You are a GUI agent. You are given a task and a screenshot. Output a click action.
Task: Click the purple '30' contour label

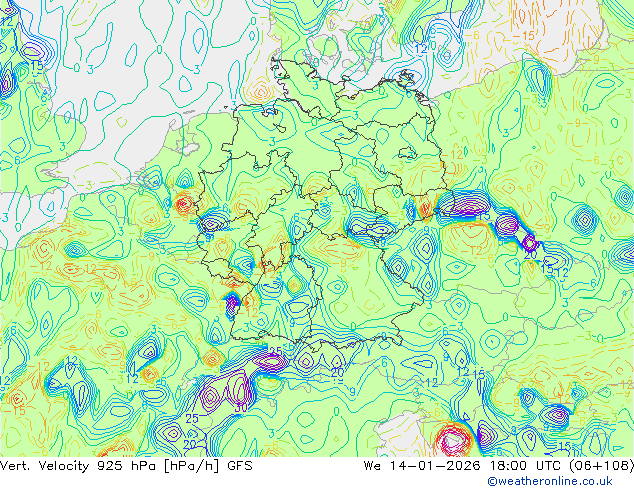pyautogui.click(x=241, y=408)
